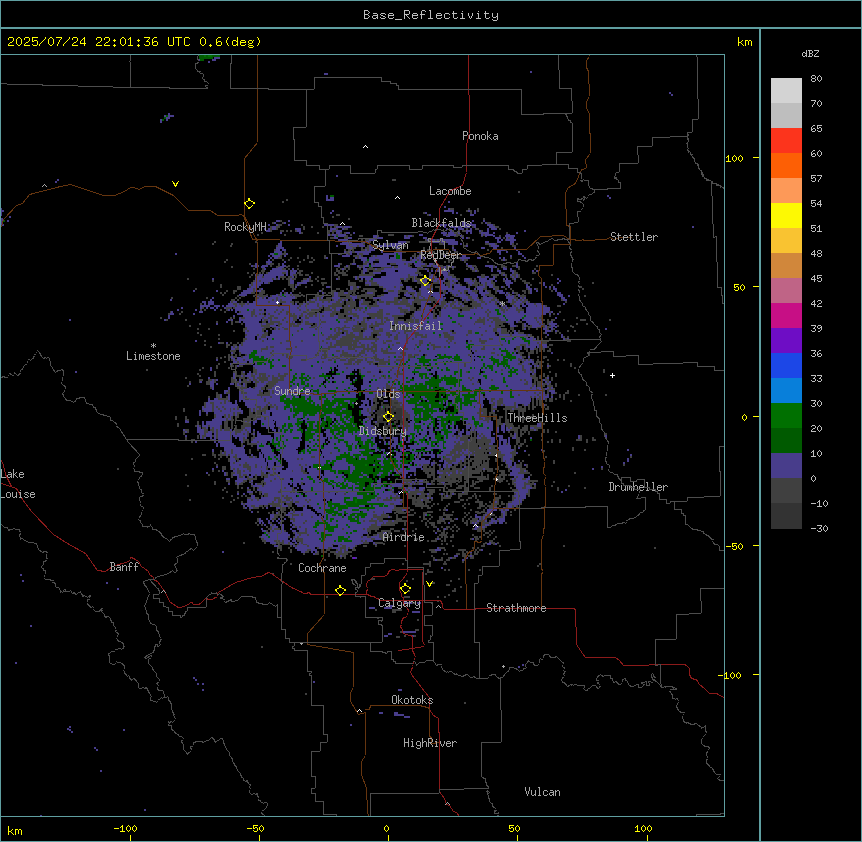Image resolution: width=862 pixels, height=842 pixels.
Task: Click the asterisk marker above Limestone
Action: tap(153, 346)
